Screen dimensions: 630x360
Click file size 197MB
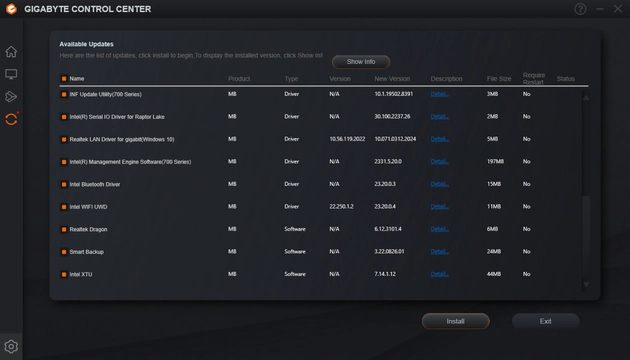[x=495, y=162]
